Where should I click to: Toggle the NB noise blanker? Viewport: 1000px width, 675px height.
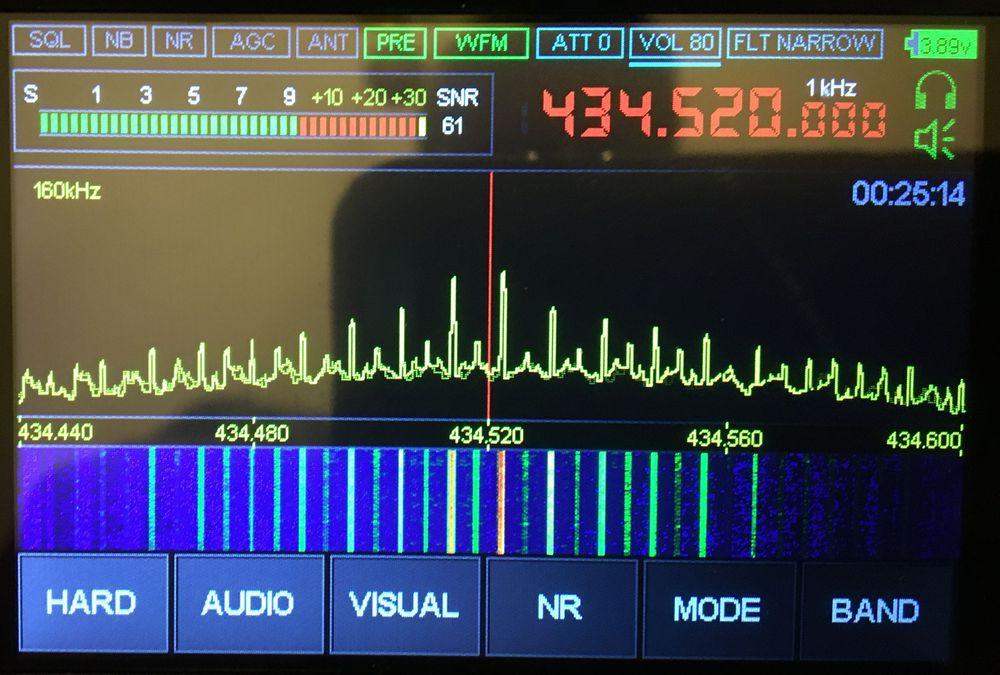tap(119, 42)
